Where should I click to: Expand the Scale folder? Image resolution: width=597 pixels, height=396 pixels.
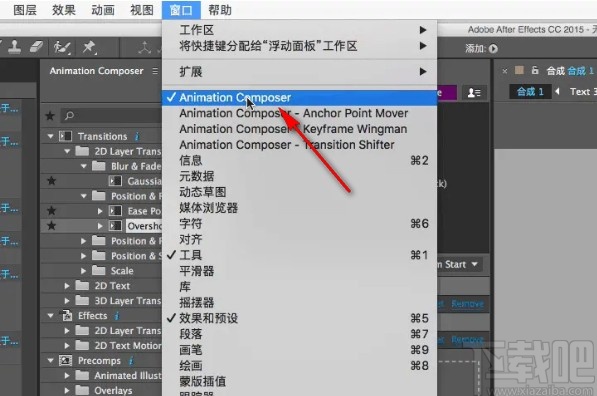(83, 271)
